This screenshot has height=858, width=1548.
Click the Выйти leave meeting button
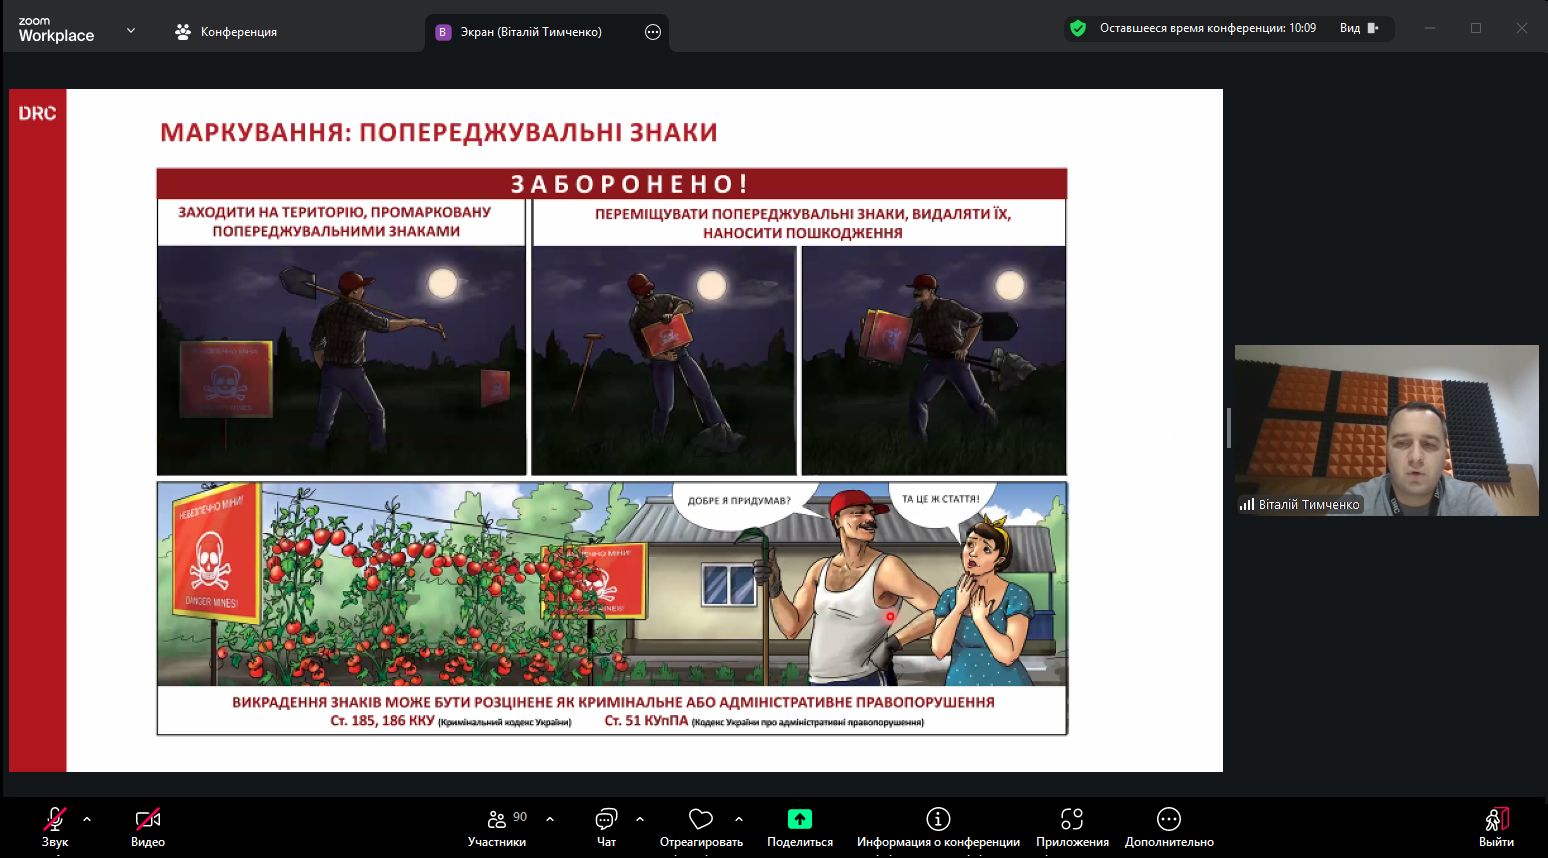1496,820
